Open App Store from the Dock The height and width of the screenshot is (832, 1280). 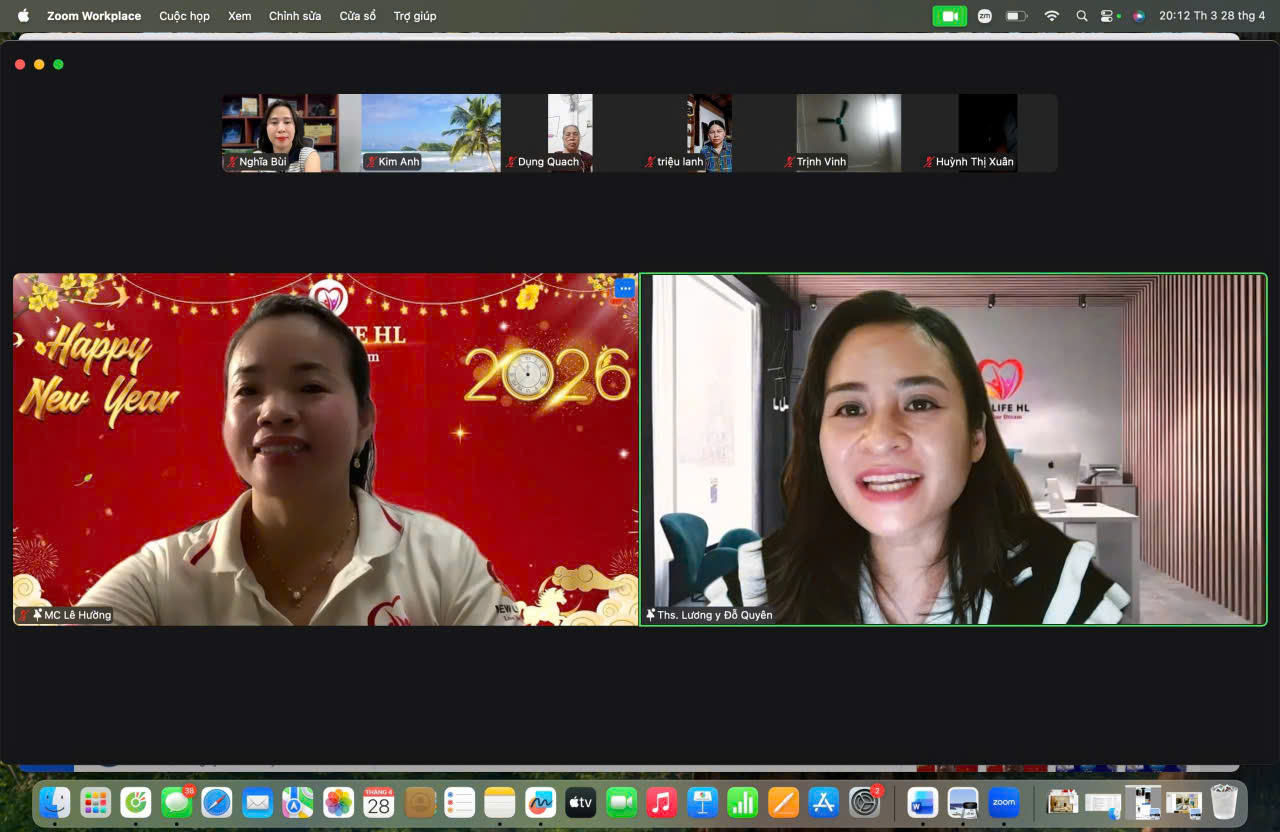tap(824, 802)
